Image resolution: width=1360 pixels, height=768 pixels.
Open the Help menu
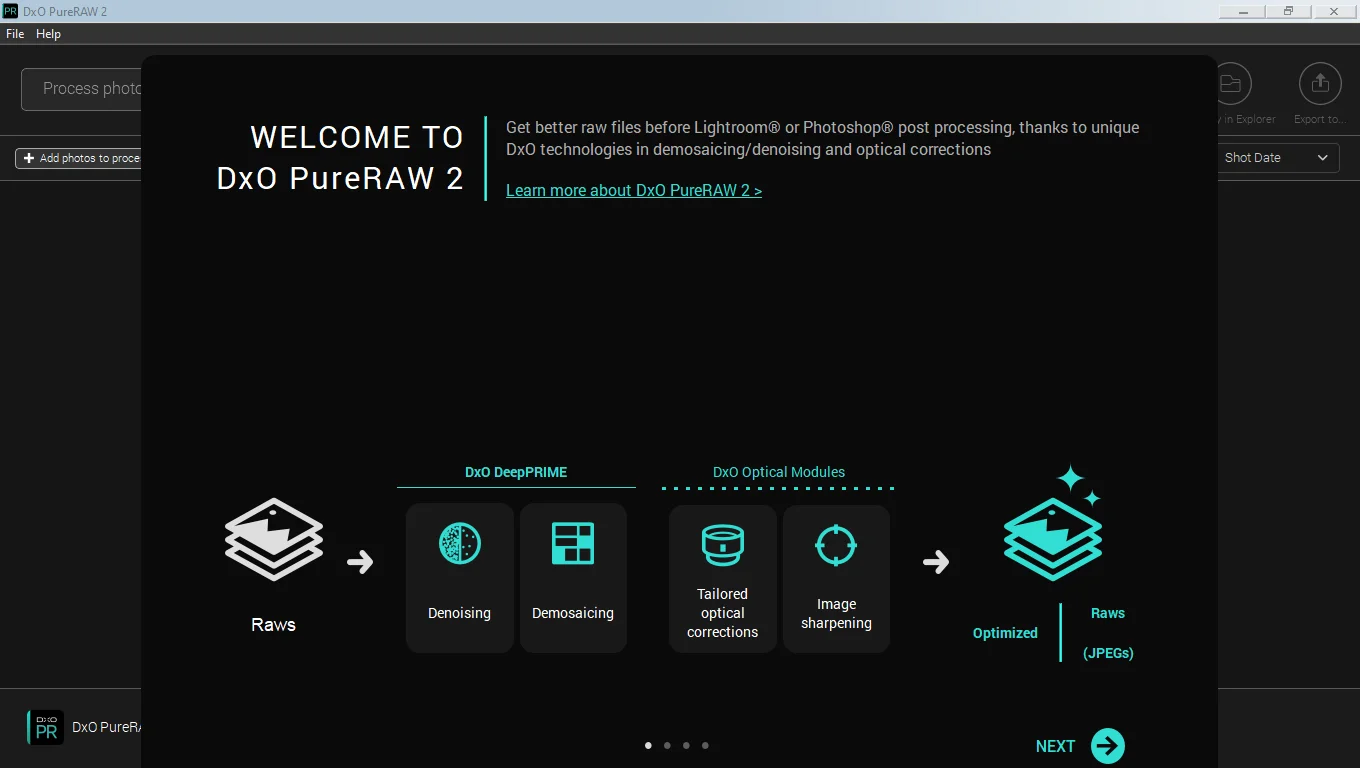click(48, 34)
